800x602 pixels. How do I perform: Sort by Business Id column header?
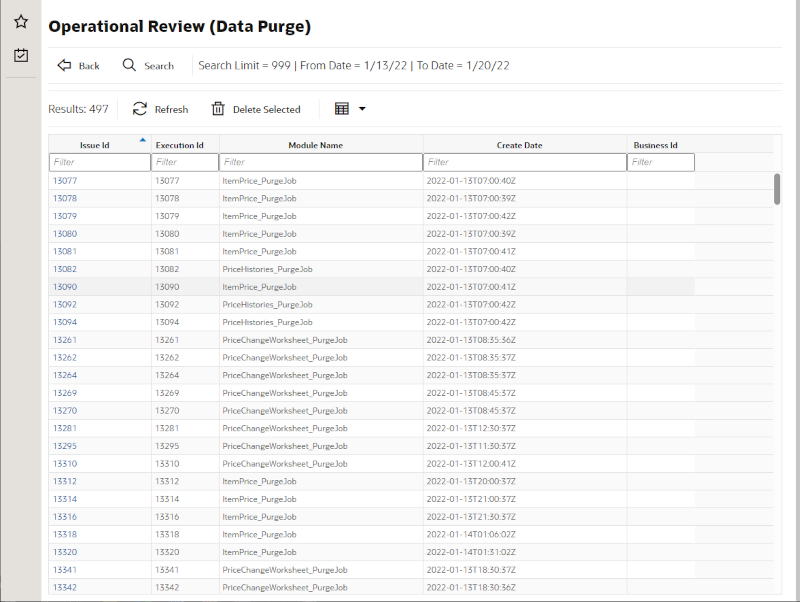coord(656,145)
